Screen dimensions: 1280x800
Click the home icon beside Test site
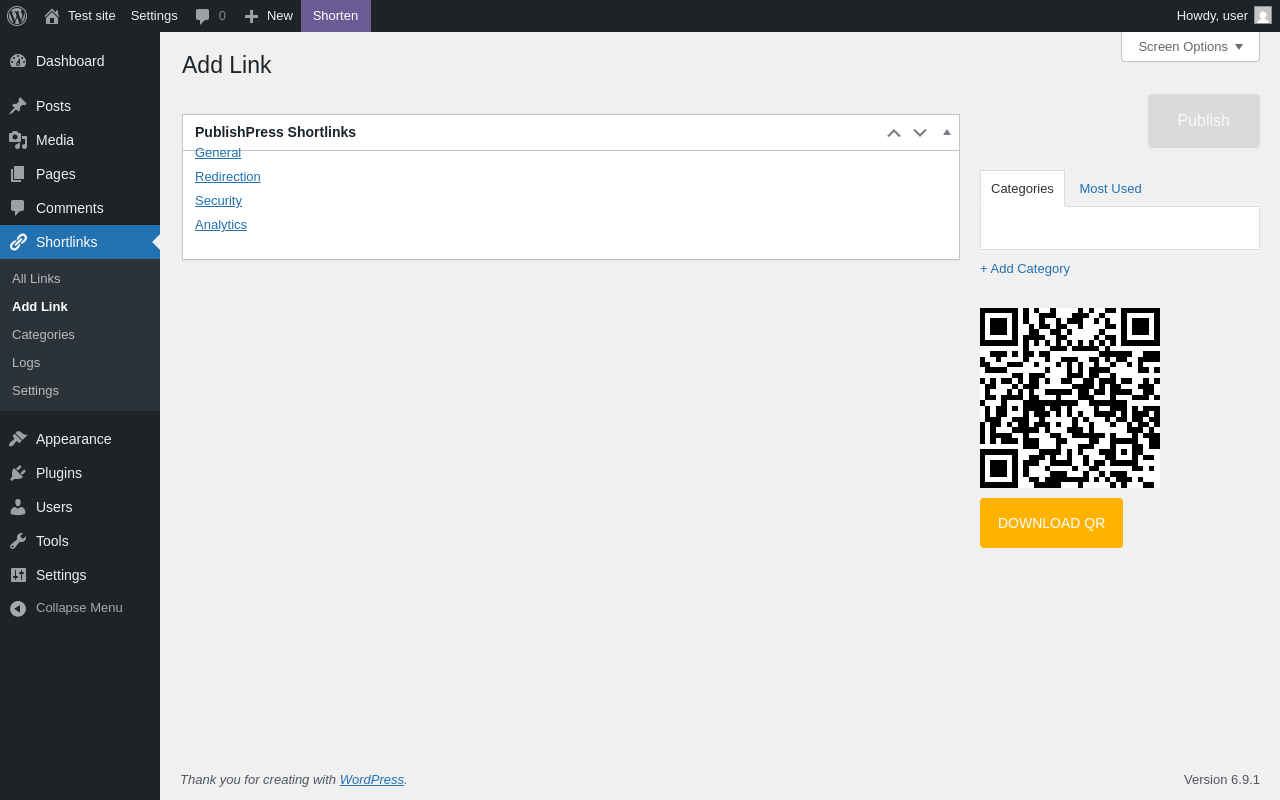click(52, 16)
